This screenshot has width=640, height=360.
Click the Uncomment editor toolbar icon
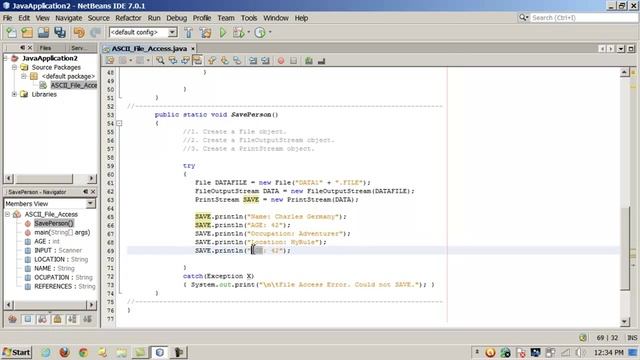[321, 60]
